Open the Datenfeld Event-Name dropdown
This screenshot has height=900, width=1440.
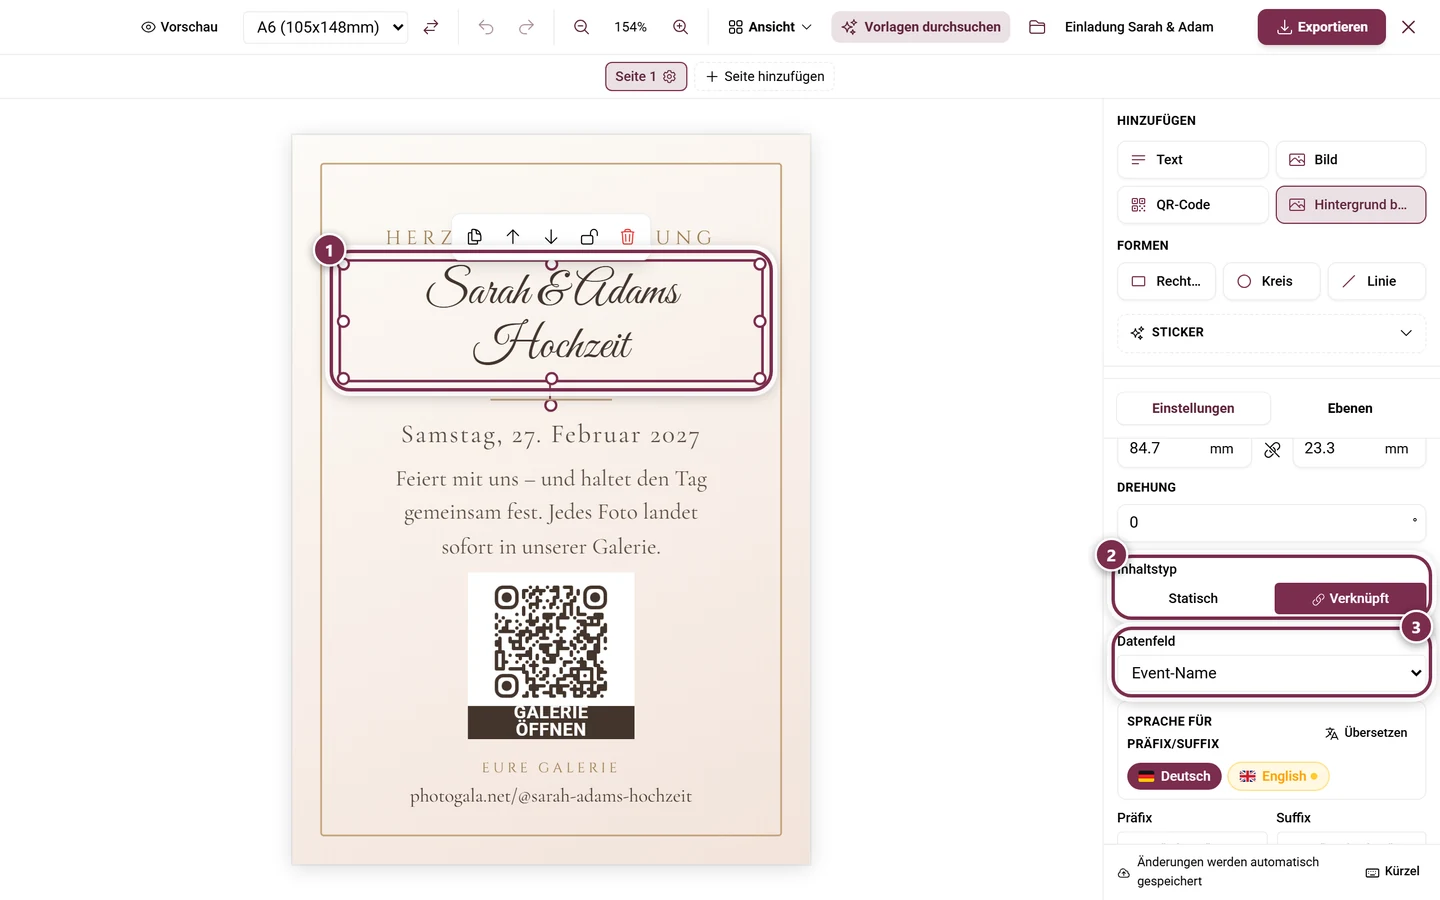[1271, 673]
